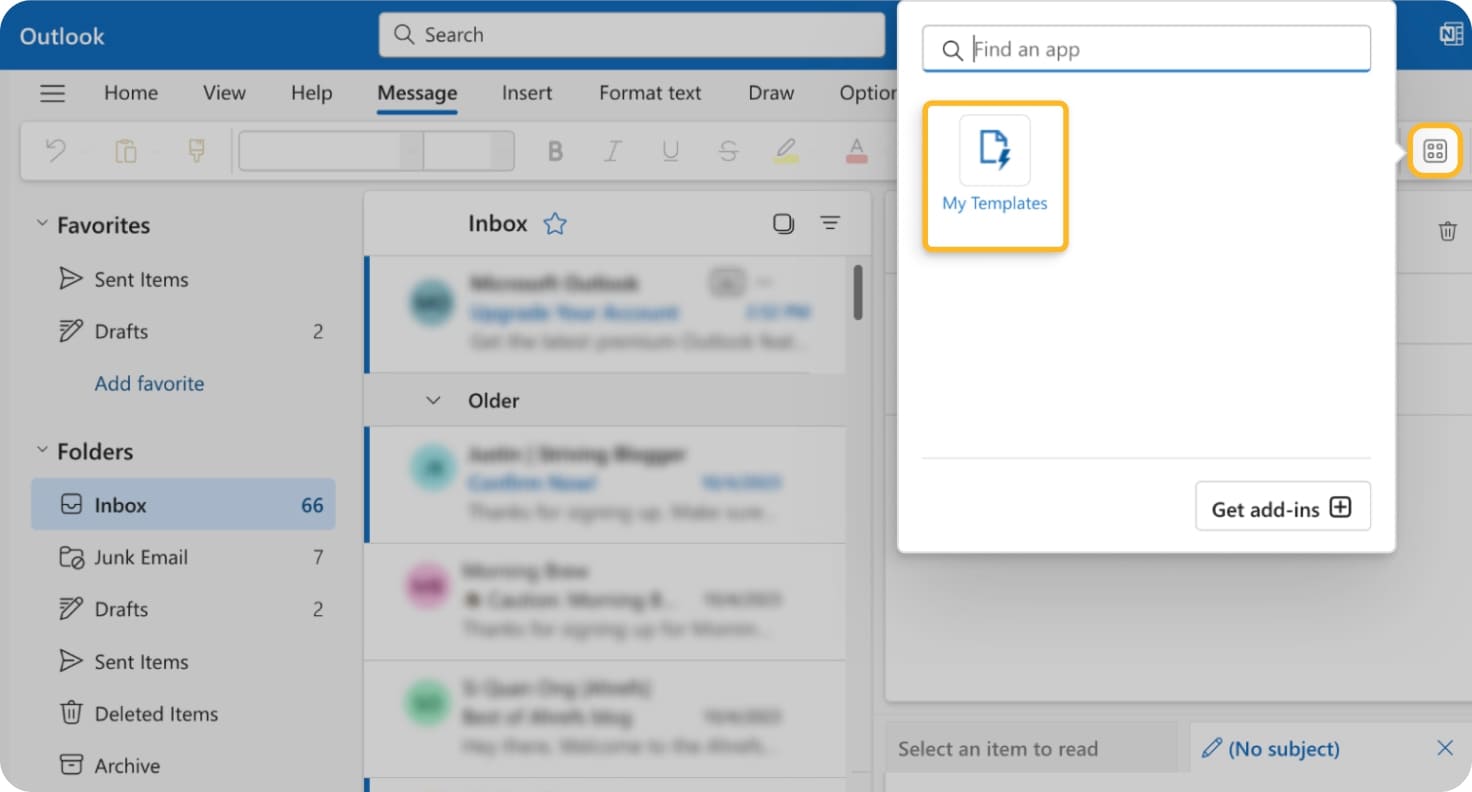
Task: Select the Format Painter icon
Action: pos(196,151)
